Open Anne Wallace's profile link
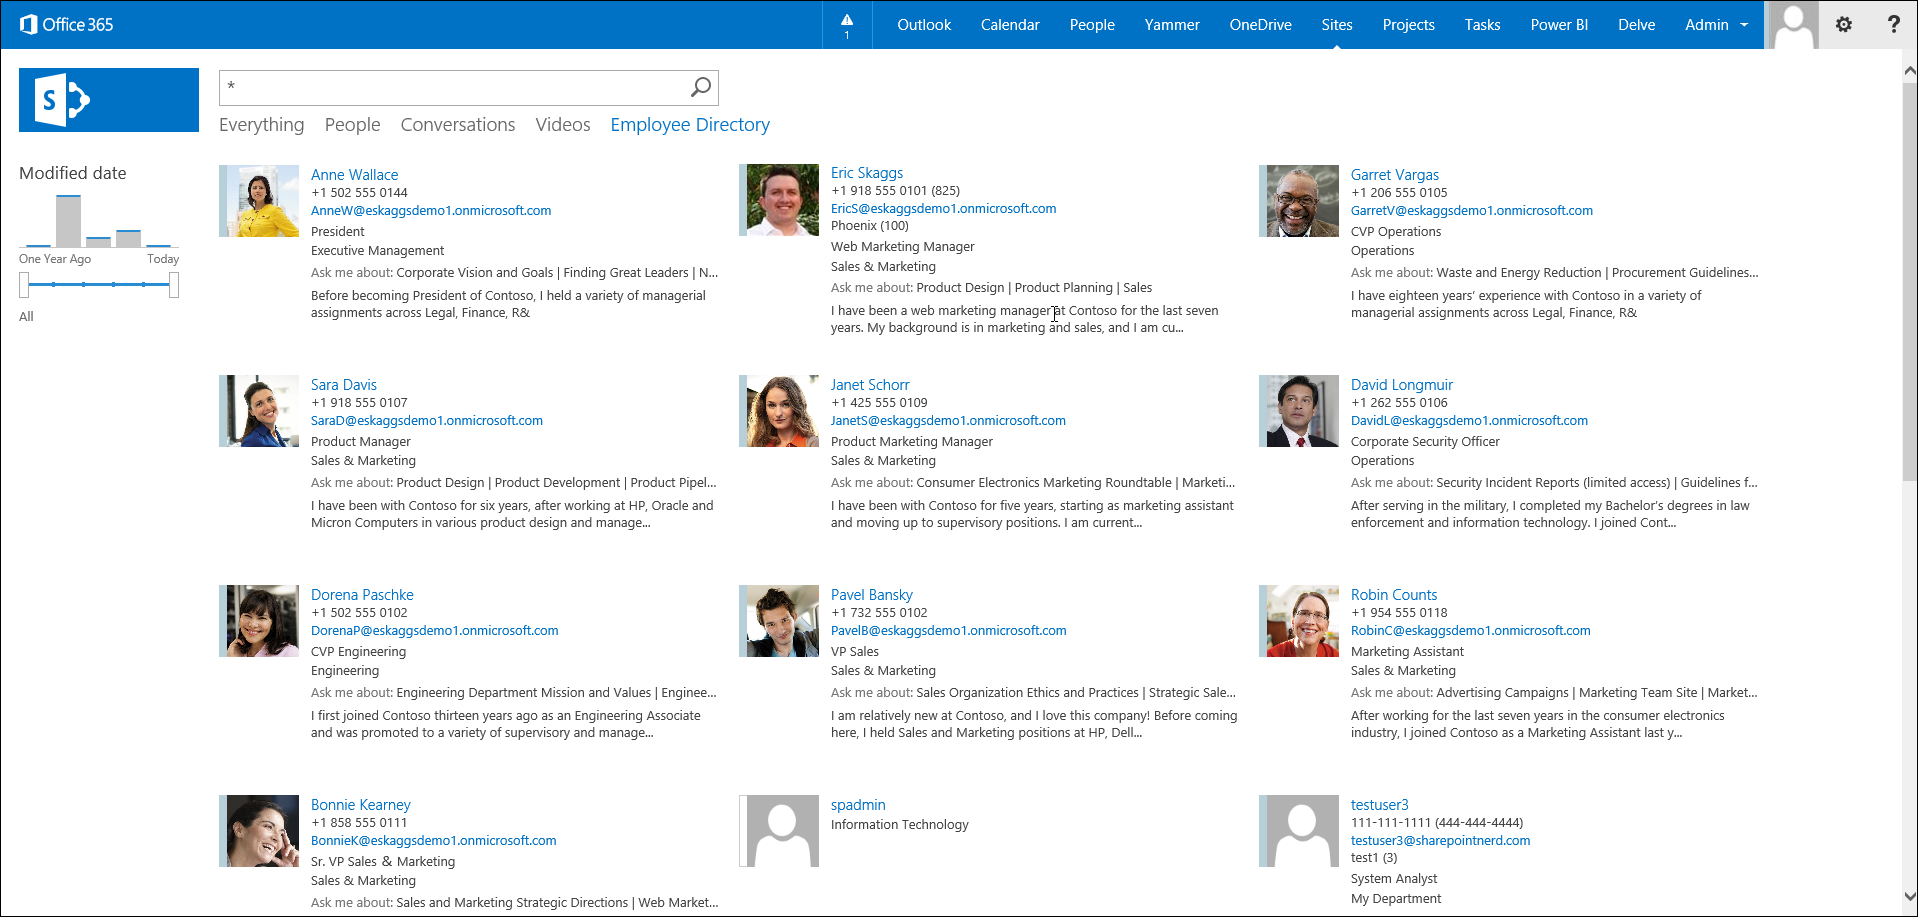1918x917 pixels. pos(354,174)
